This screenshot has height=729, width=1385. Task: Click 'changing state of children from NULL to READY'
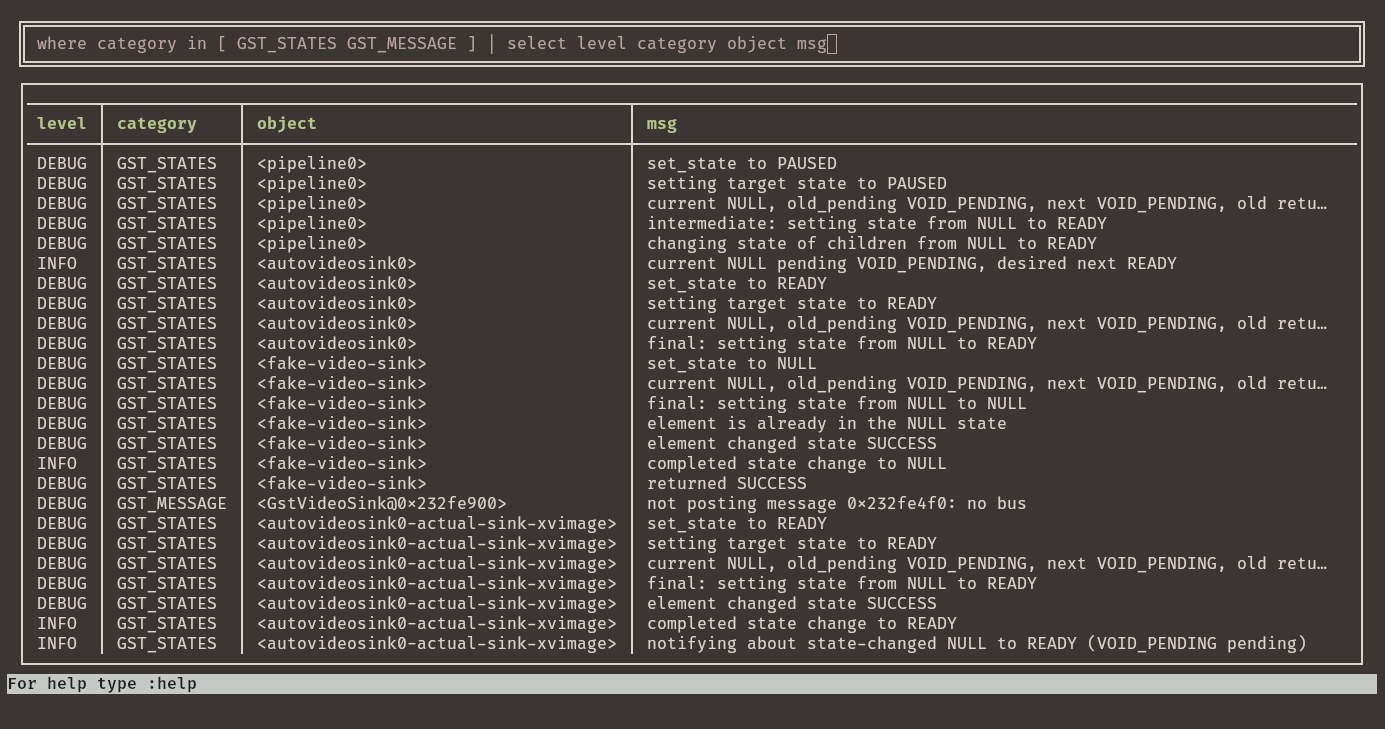[x=872, y=244]
